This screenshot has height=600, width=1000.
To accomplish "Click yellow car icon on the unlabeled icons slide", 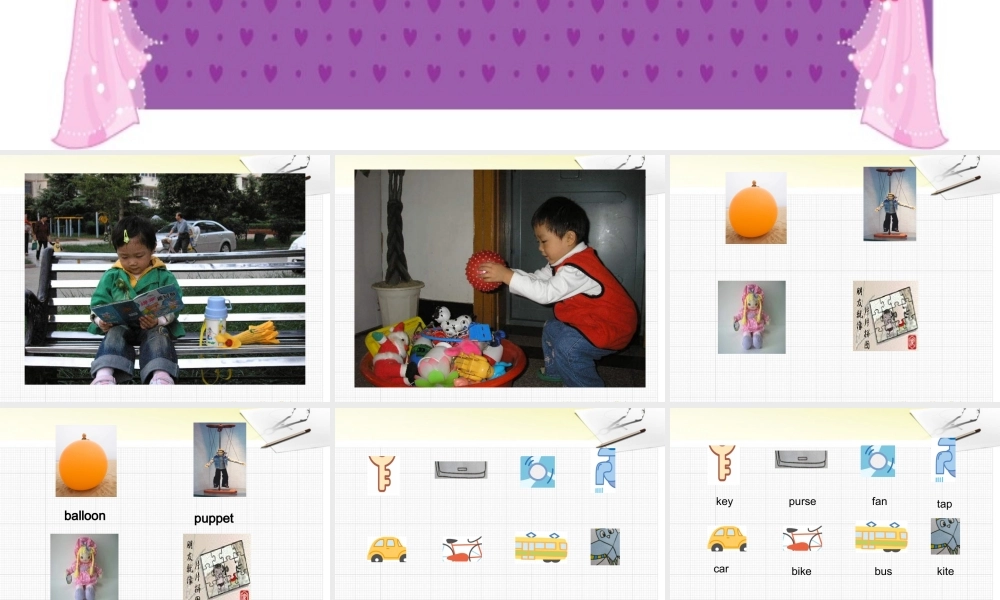I will coord(386,549).
